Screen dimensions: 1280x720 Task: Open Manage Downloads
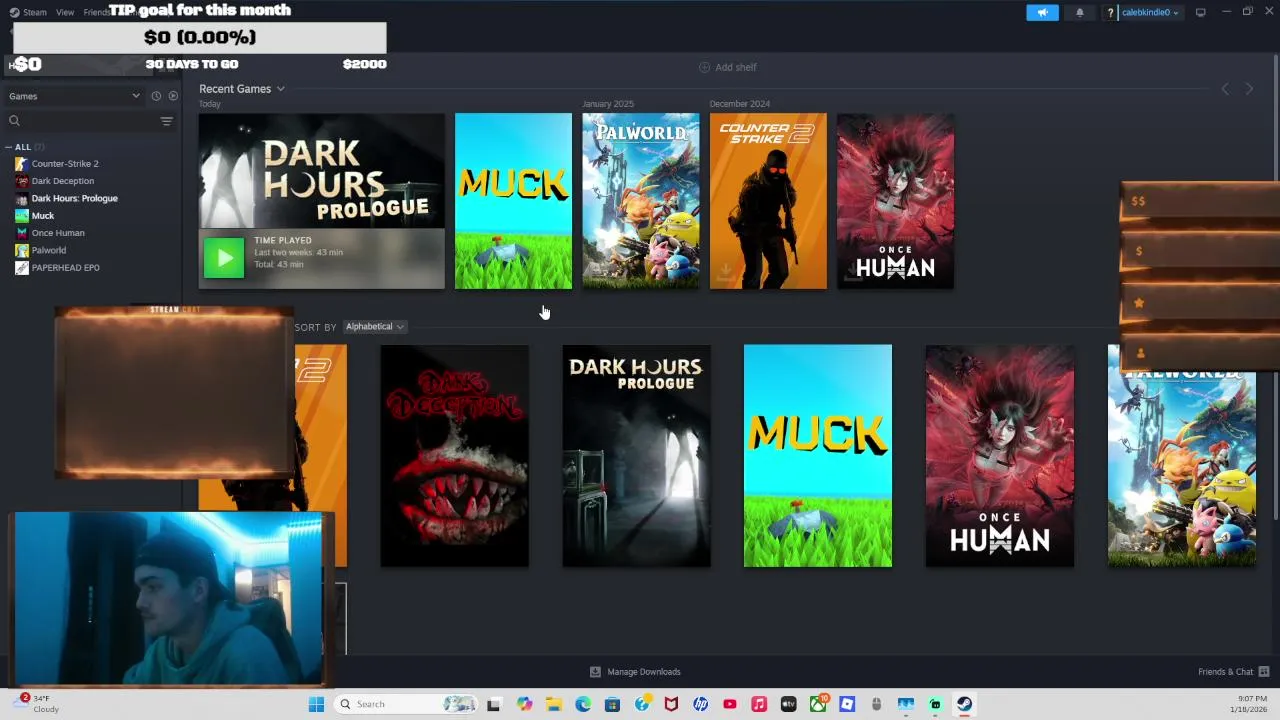[x=635, y=672]
